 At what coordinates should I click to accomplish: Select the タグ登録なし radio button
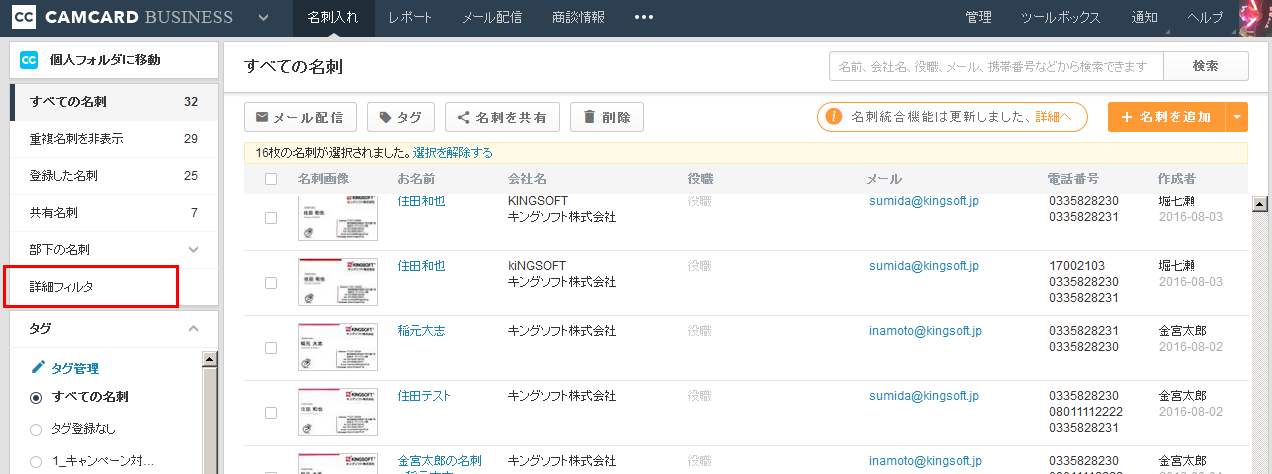(x=36, y=429)
